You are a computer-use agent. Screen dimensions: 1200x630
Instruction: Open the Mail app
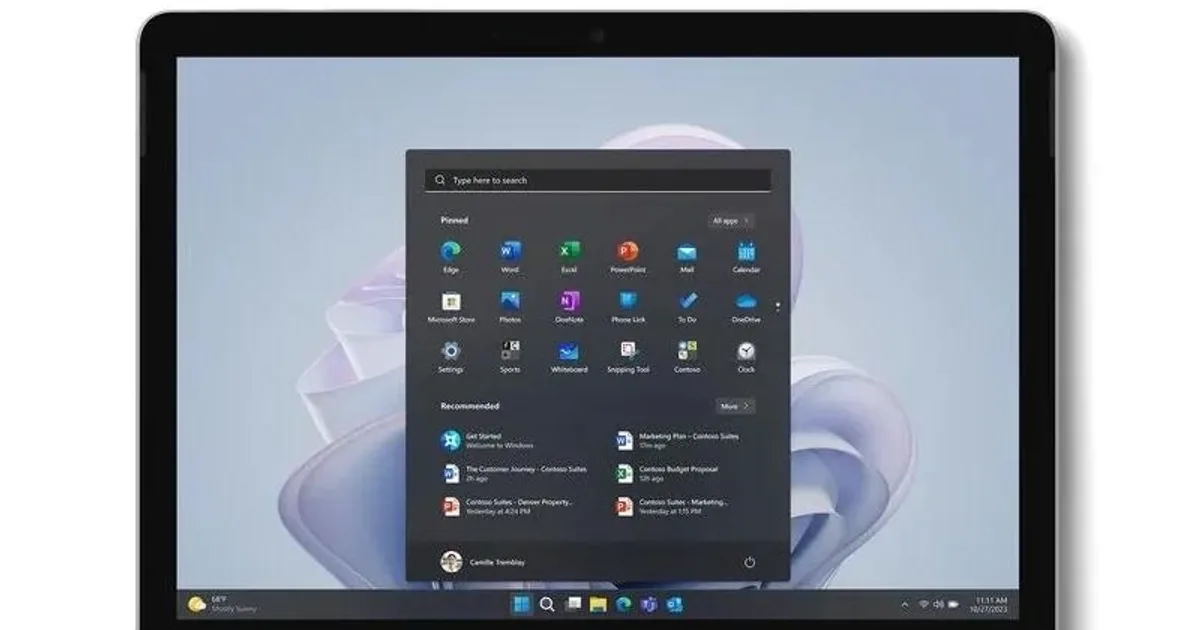click(687, 256)
